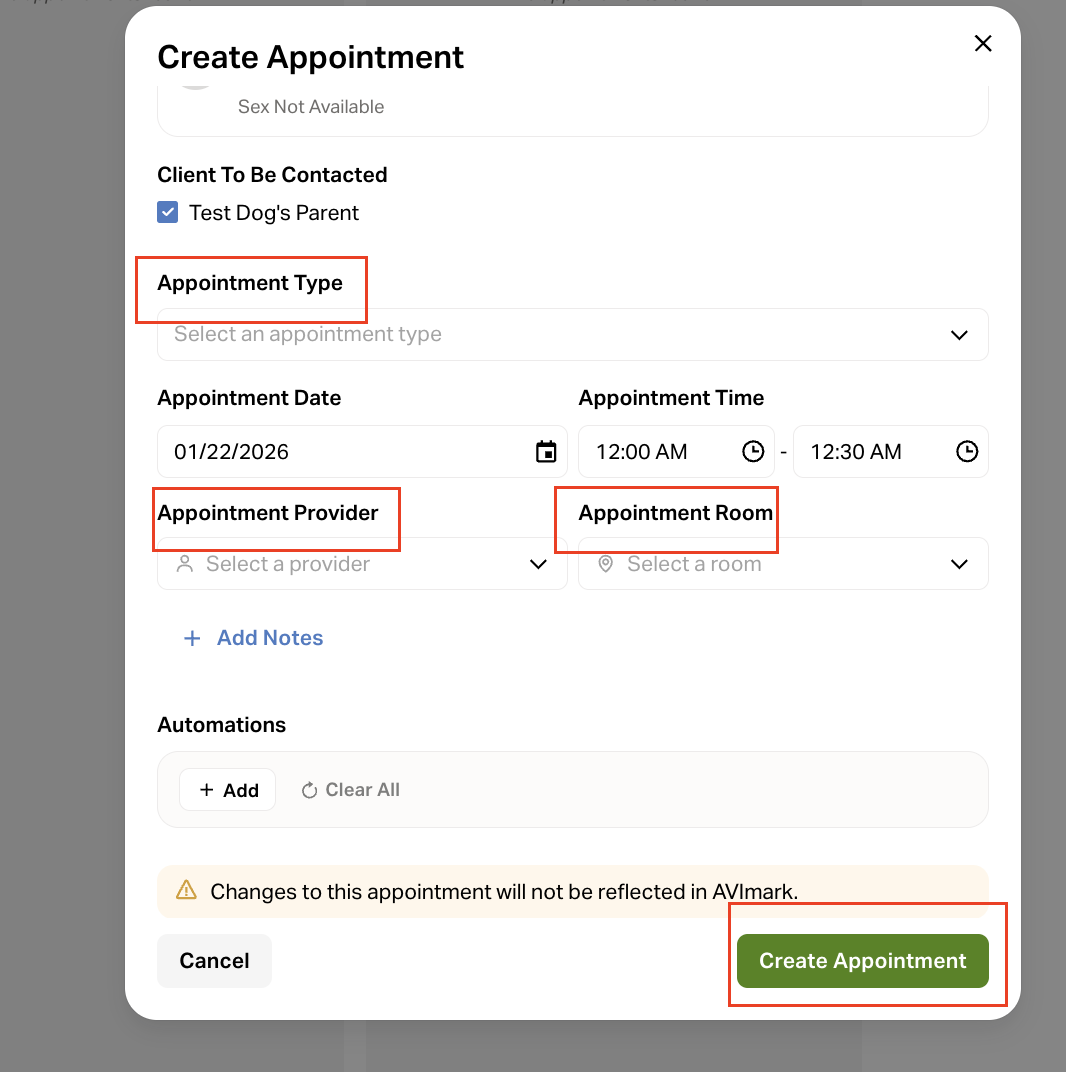Click the Add Notes link
Viewport: 1066px width, 1072px height.
tap(270, 638)
